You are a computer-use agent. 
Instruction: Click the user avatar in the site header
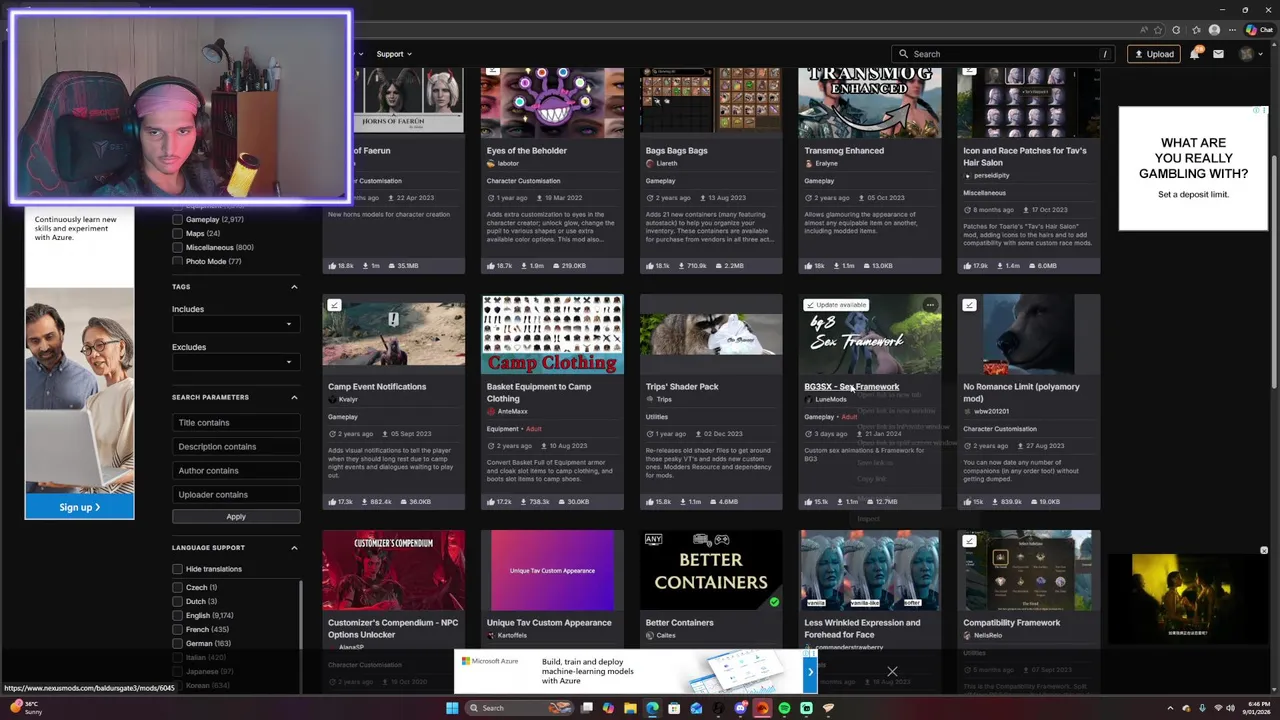(x=1245, y=54)
